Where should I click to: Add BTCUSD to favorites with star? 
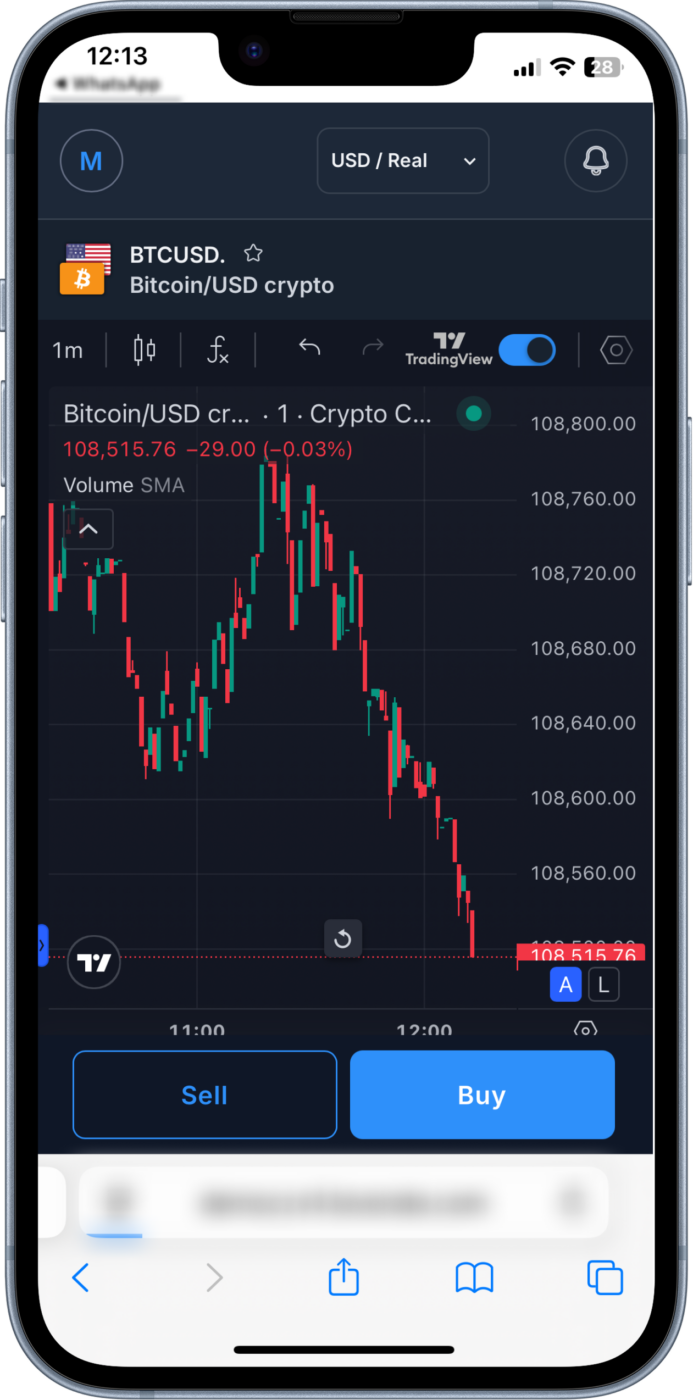254,253
